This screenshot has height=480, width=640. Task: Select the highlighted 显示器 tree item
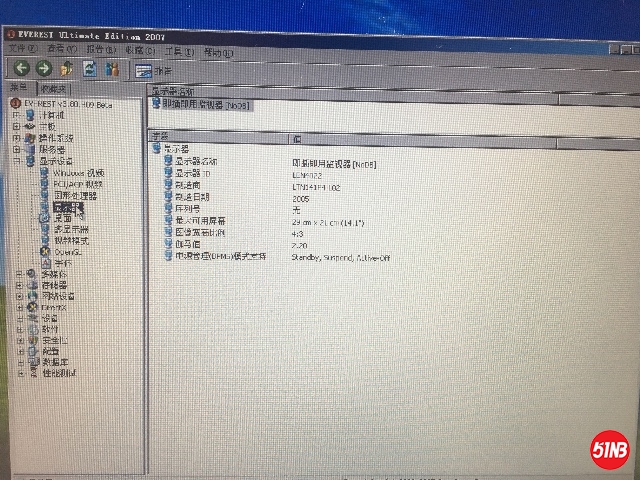tap(69, 207)
